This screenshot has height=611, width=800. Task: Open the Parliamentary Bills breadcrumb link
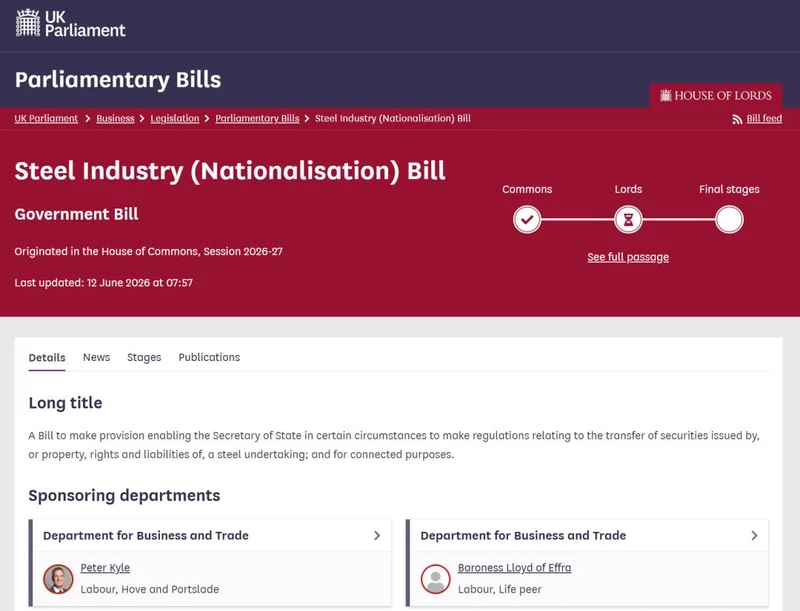point(257,118)
